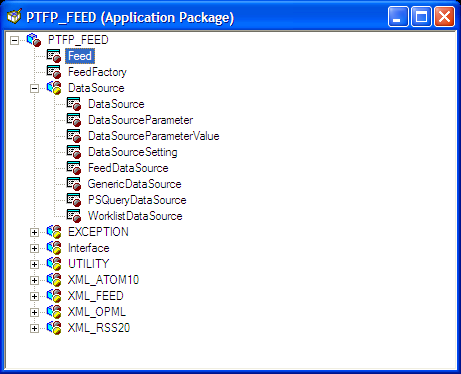Click the DataSourceSetting class icon
Viewport: 461px width, 374px height.
pos(74,152)
